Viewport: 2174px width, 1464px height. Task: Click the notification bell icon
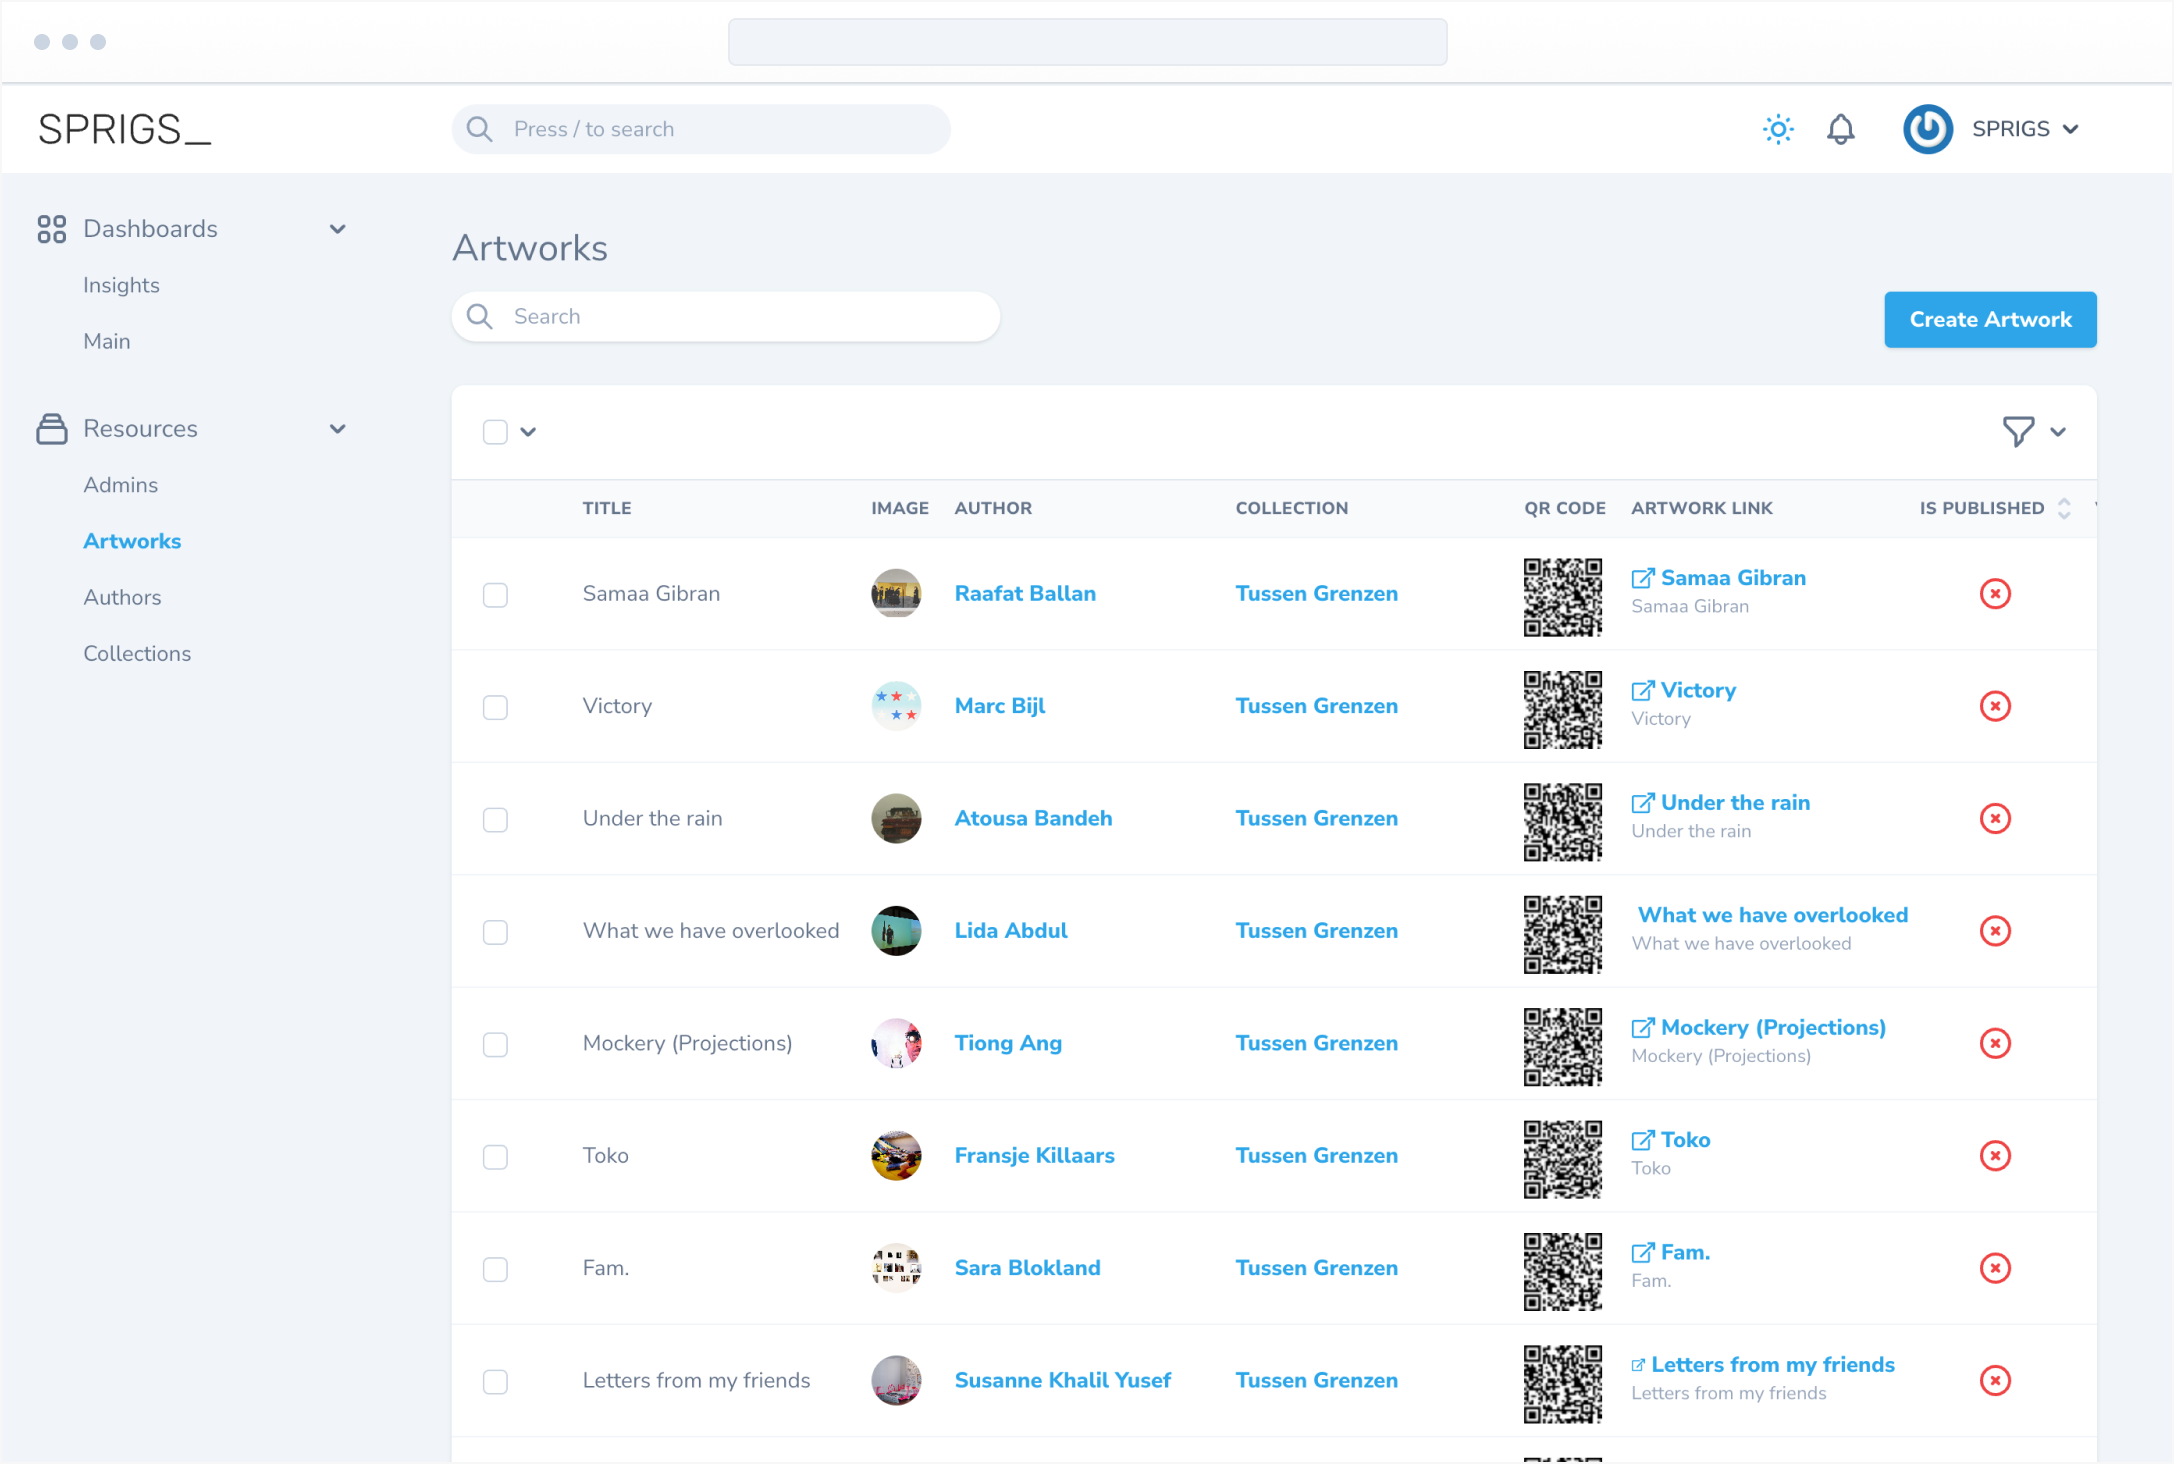click(1841, 129)
